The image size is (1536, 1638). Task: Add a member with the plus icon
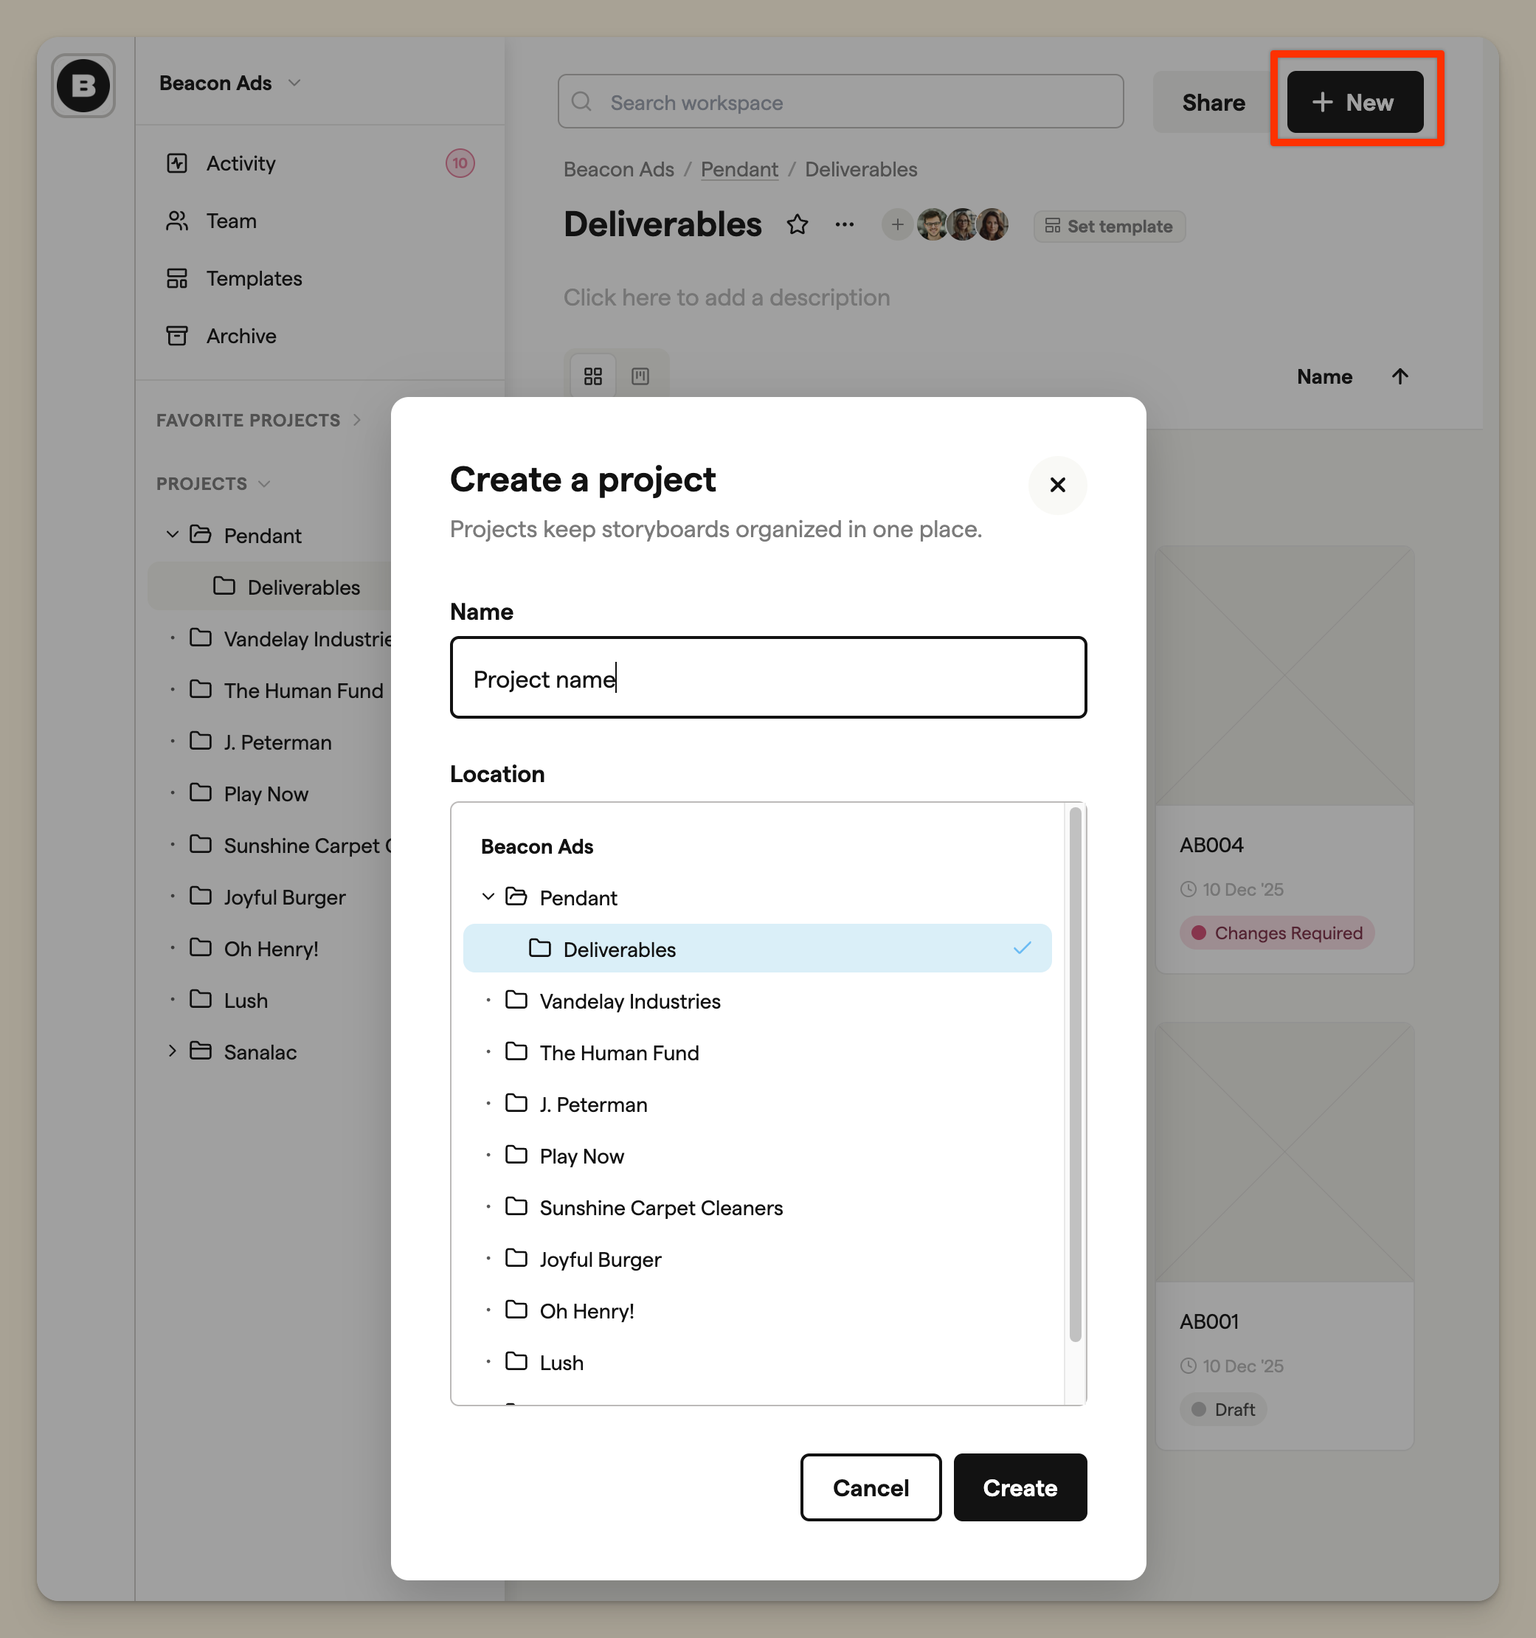897,225
